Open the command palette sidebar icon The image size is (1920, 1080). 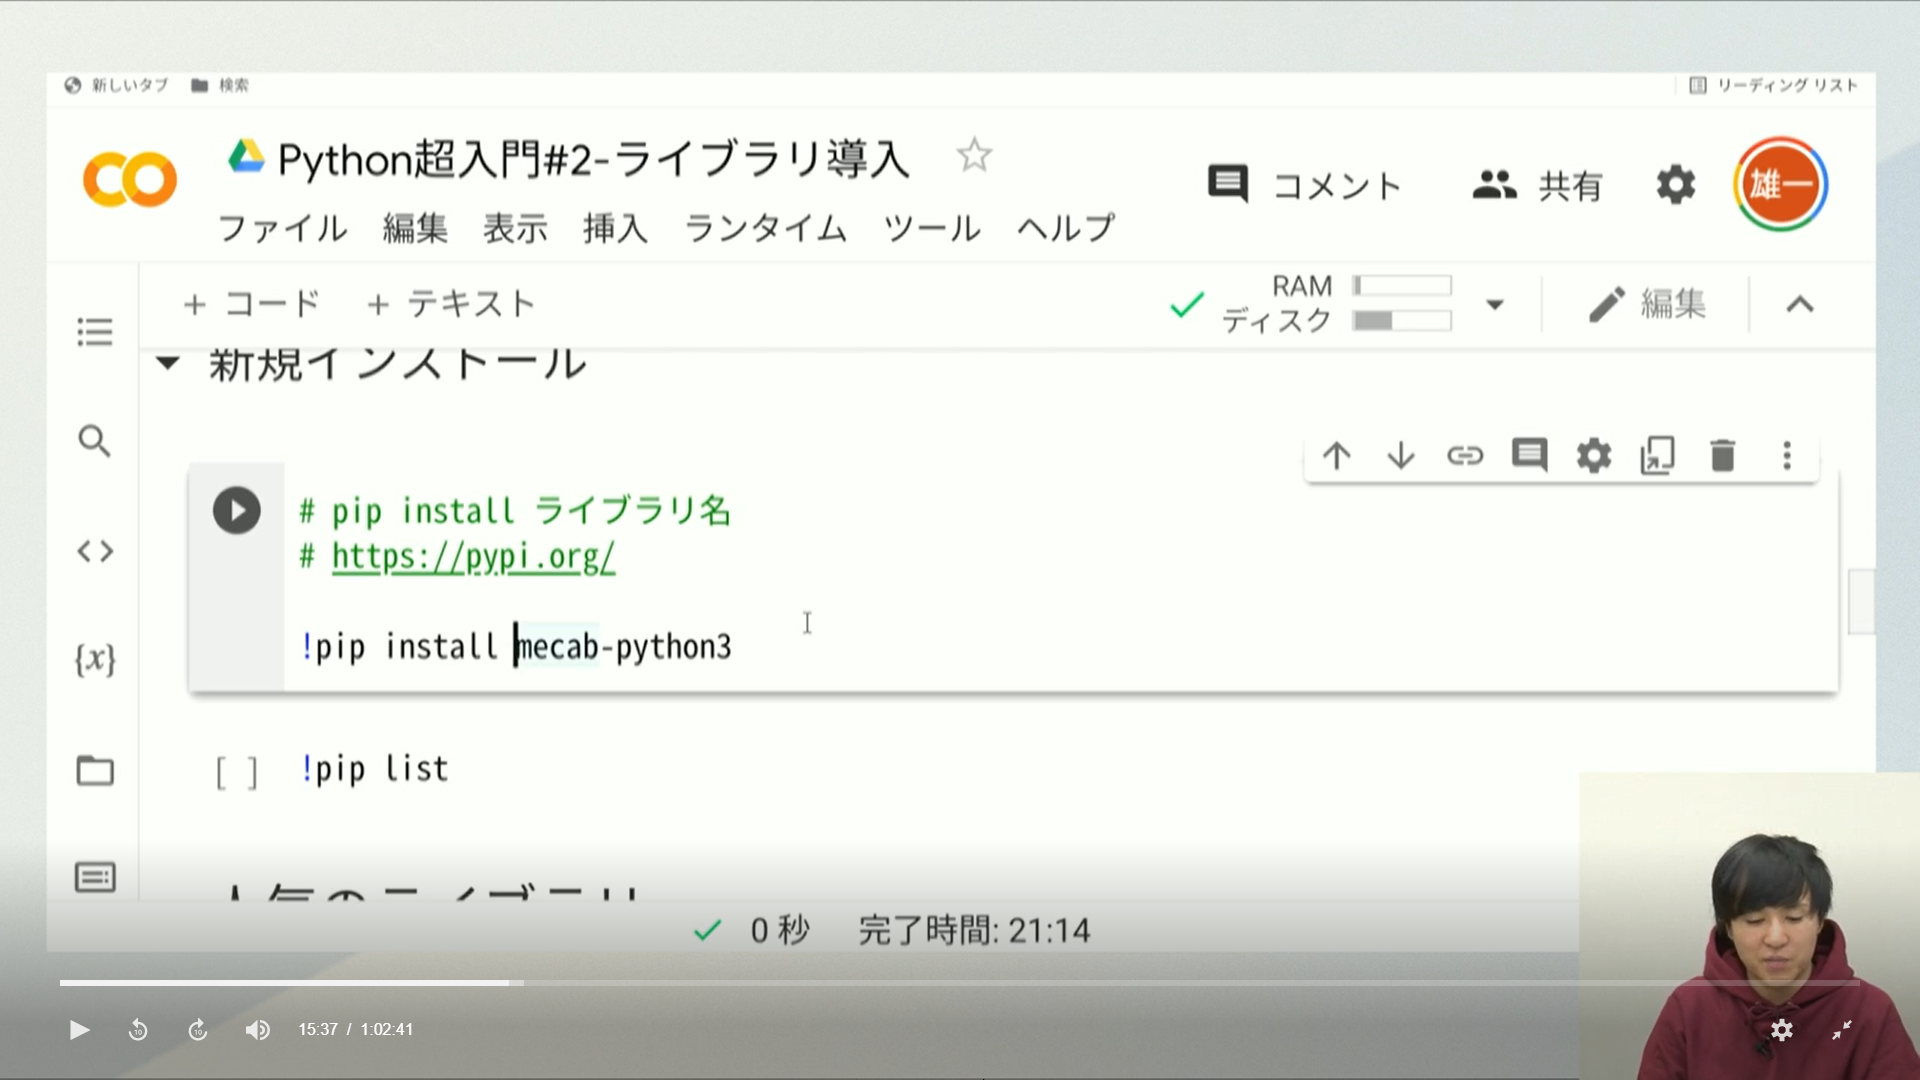click(95, 878)
